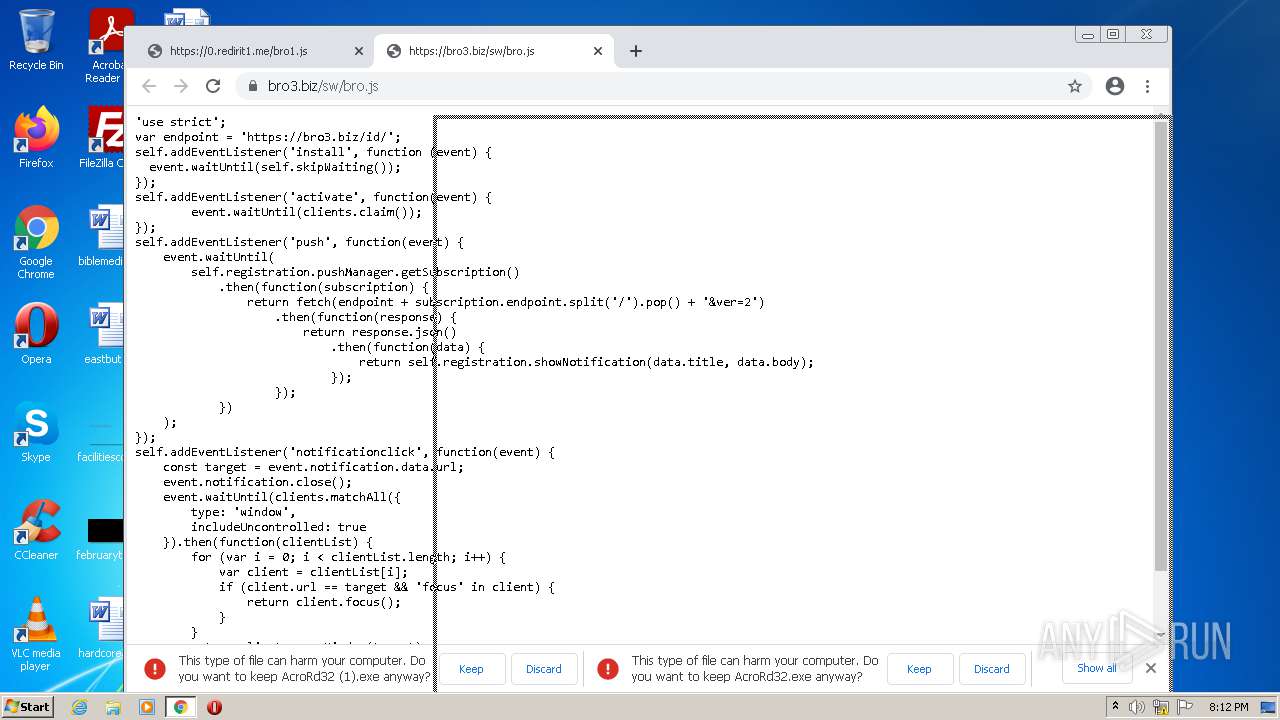
Task: Keep the AcroRd32.exe download
Action: pyautogui.click(x=919, y=669)
